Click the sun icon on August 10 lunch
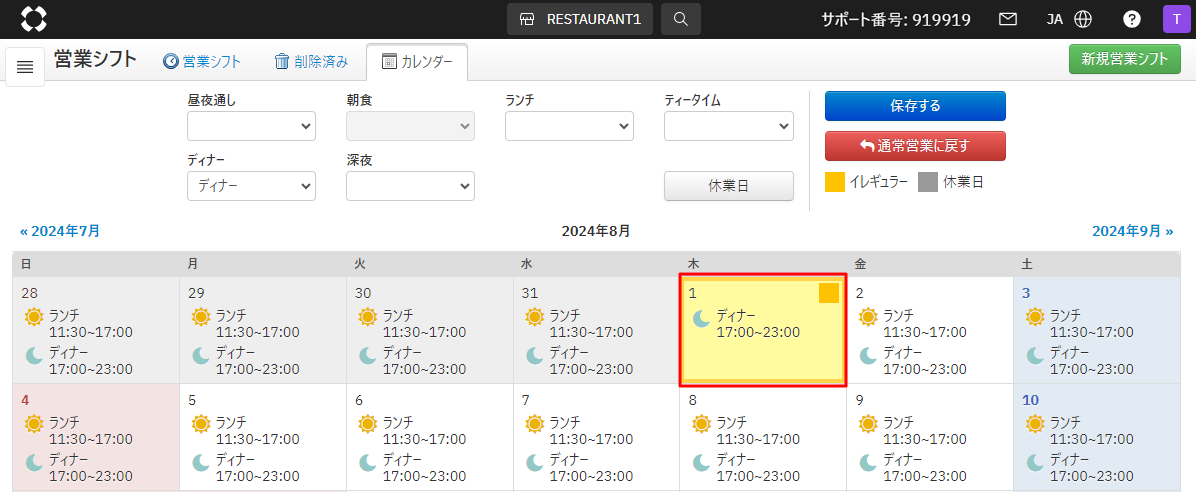The width and height of the screenshot is (1196, 492). click(1035, 423)
